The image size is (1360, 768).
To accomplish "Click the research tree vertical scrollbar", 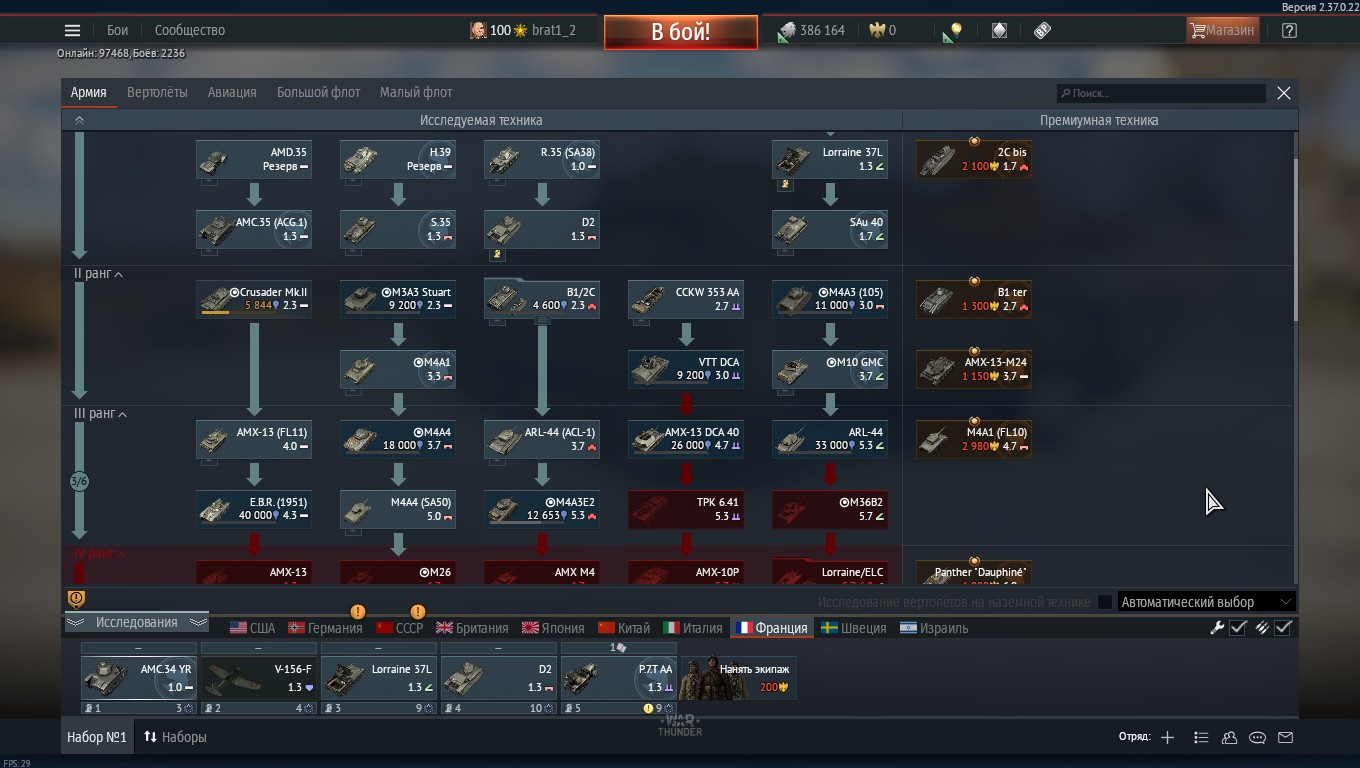I will 1296,240.
